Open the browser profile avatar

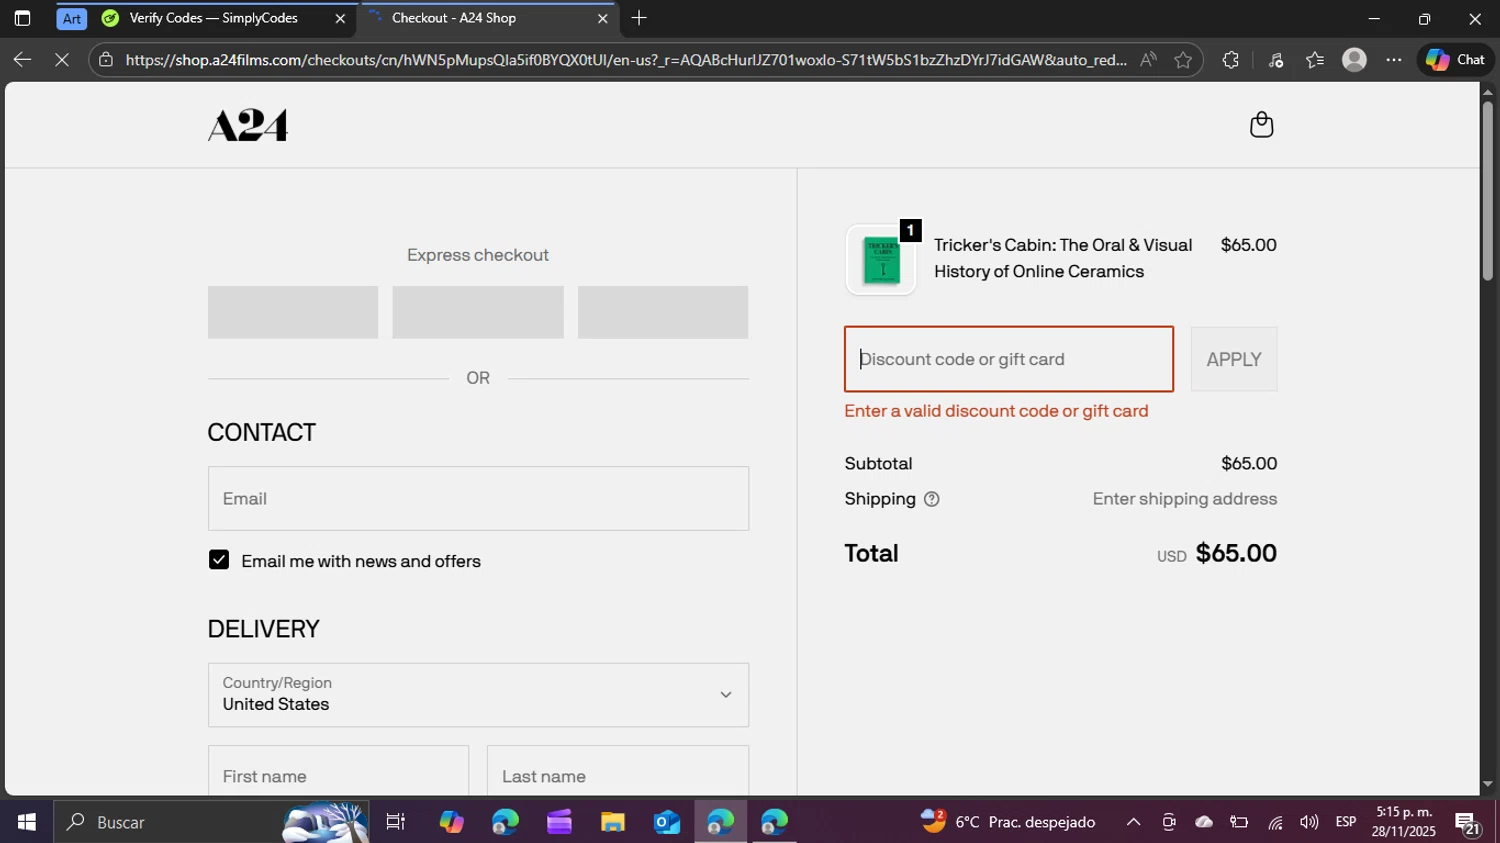pyautogui.click(x=1354, y=60)
